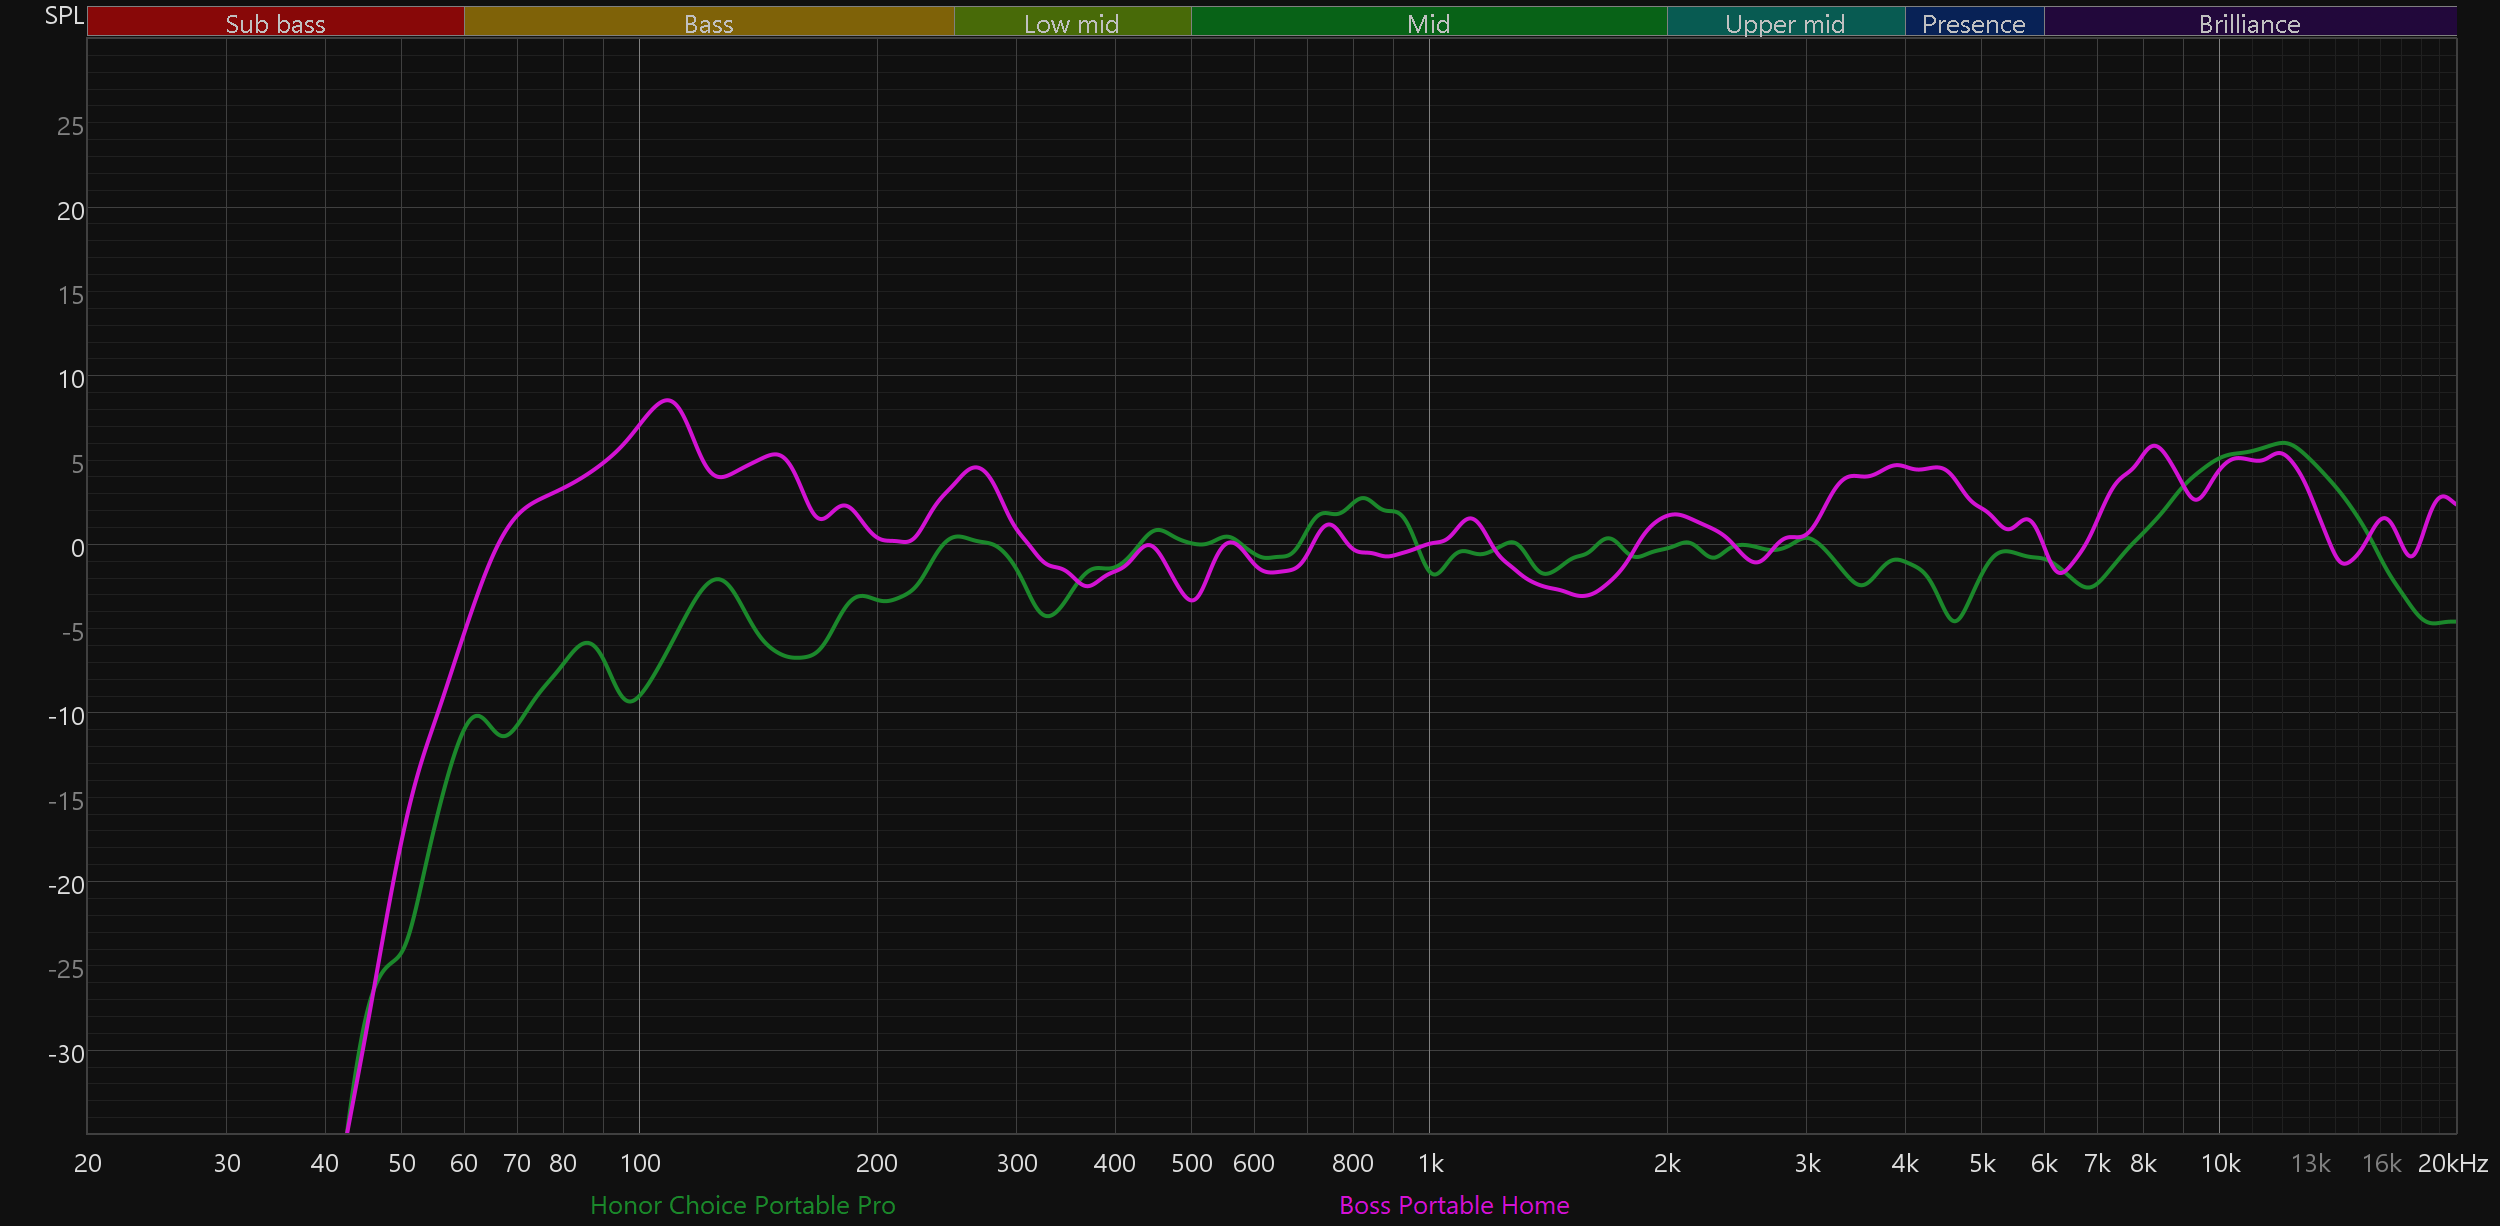This screenshot has height=1226, width=2500.
Task: Select the Presence band label
Action: point(1973,23)
